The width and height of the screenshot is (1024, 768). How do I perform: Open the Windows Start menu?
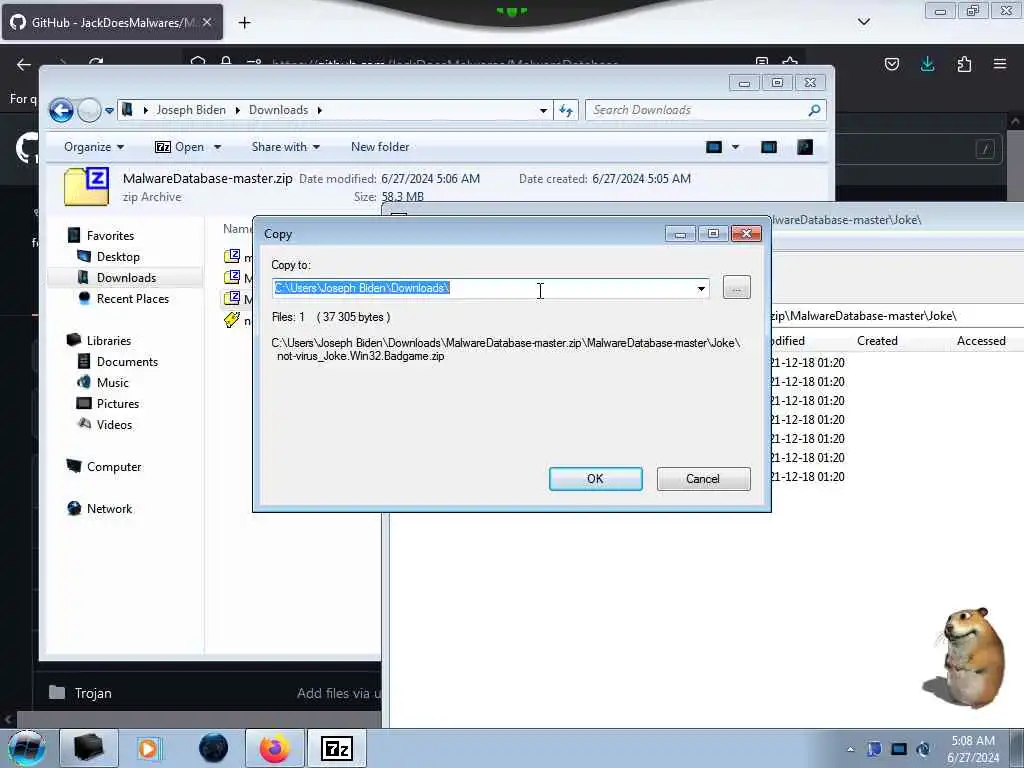point(27,748)
